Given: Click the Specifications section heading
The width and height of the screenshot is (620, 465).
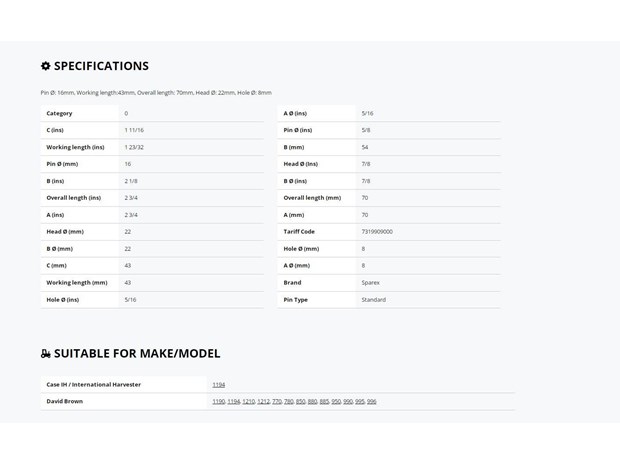Looking at the screenshot, I should click(101, 66).
